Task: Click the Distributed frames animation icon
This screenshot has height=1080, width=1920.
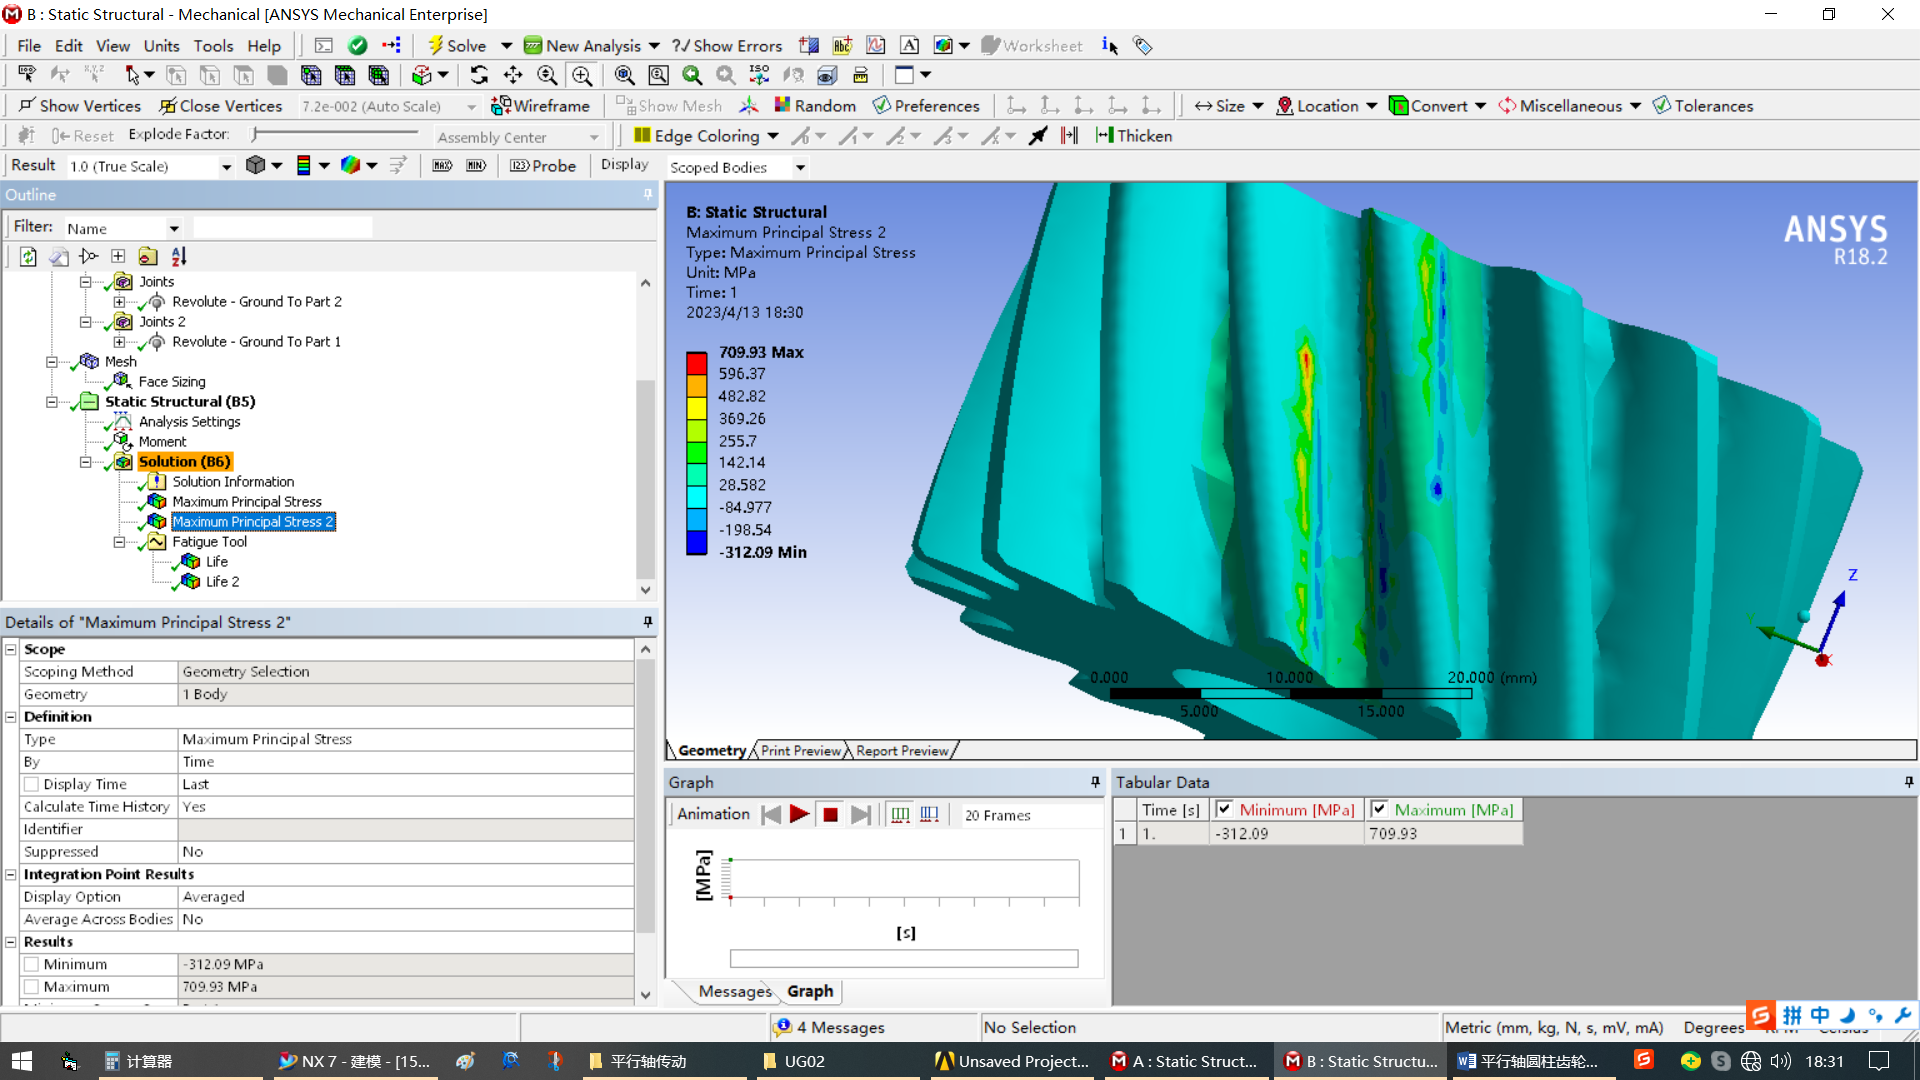Action: (x=900, y=815)
